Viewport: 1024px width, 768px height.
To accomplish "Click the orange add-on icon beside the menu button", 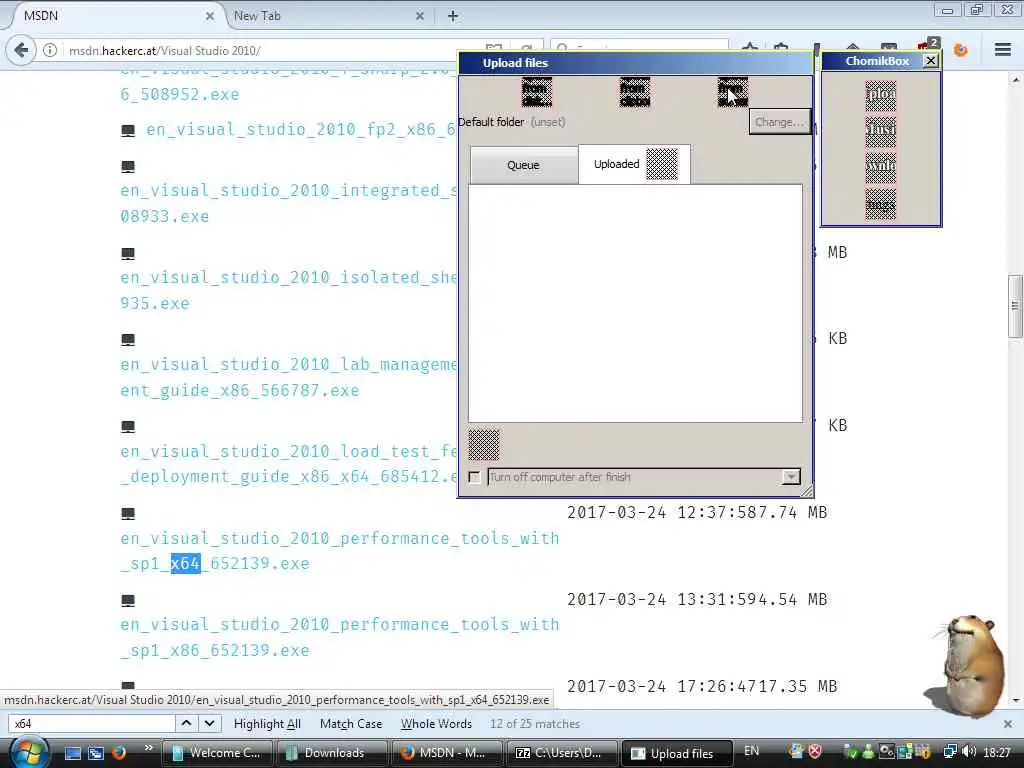I will pyautogui.click(x=960, y=50).
